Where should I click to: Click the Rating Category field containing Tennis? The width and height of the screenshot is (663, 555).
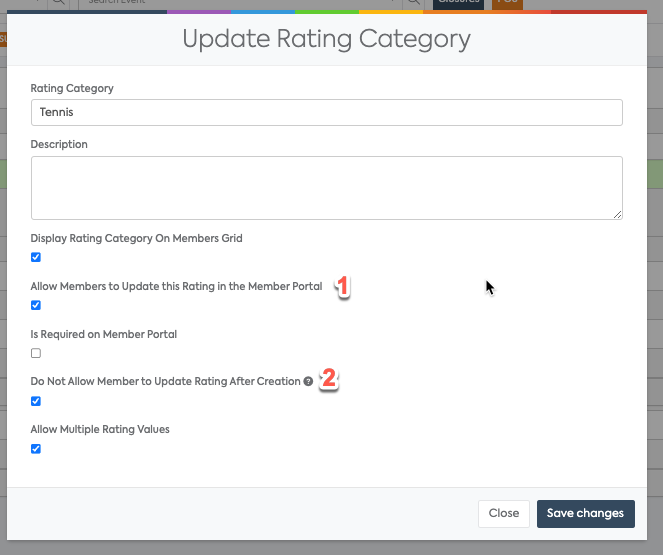(326, 112)
